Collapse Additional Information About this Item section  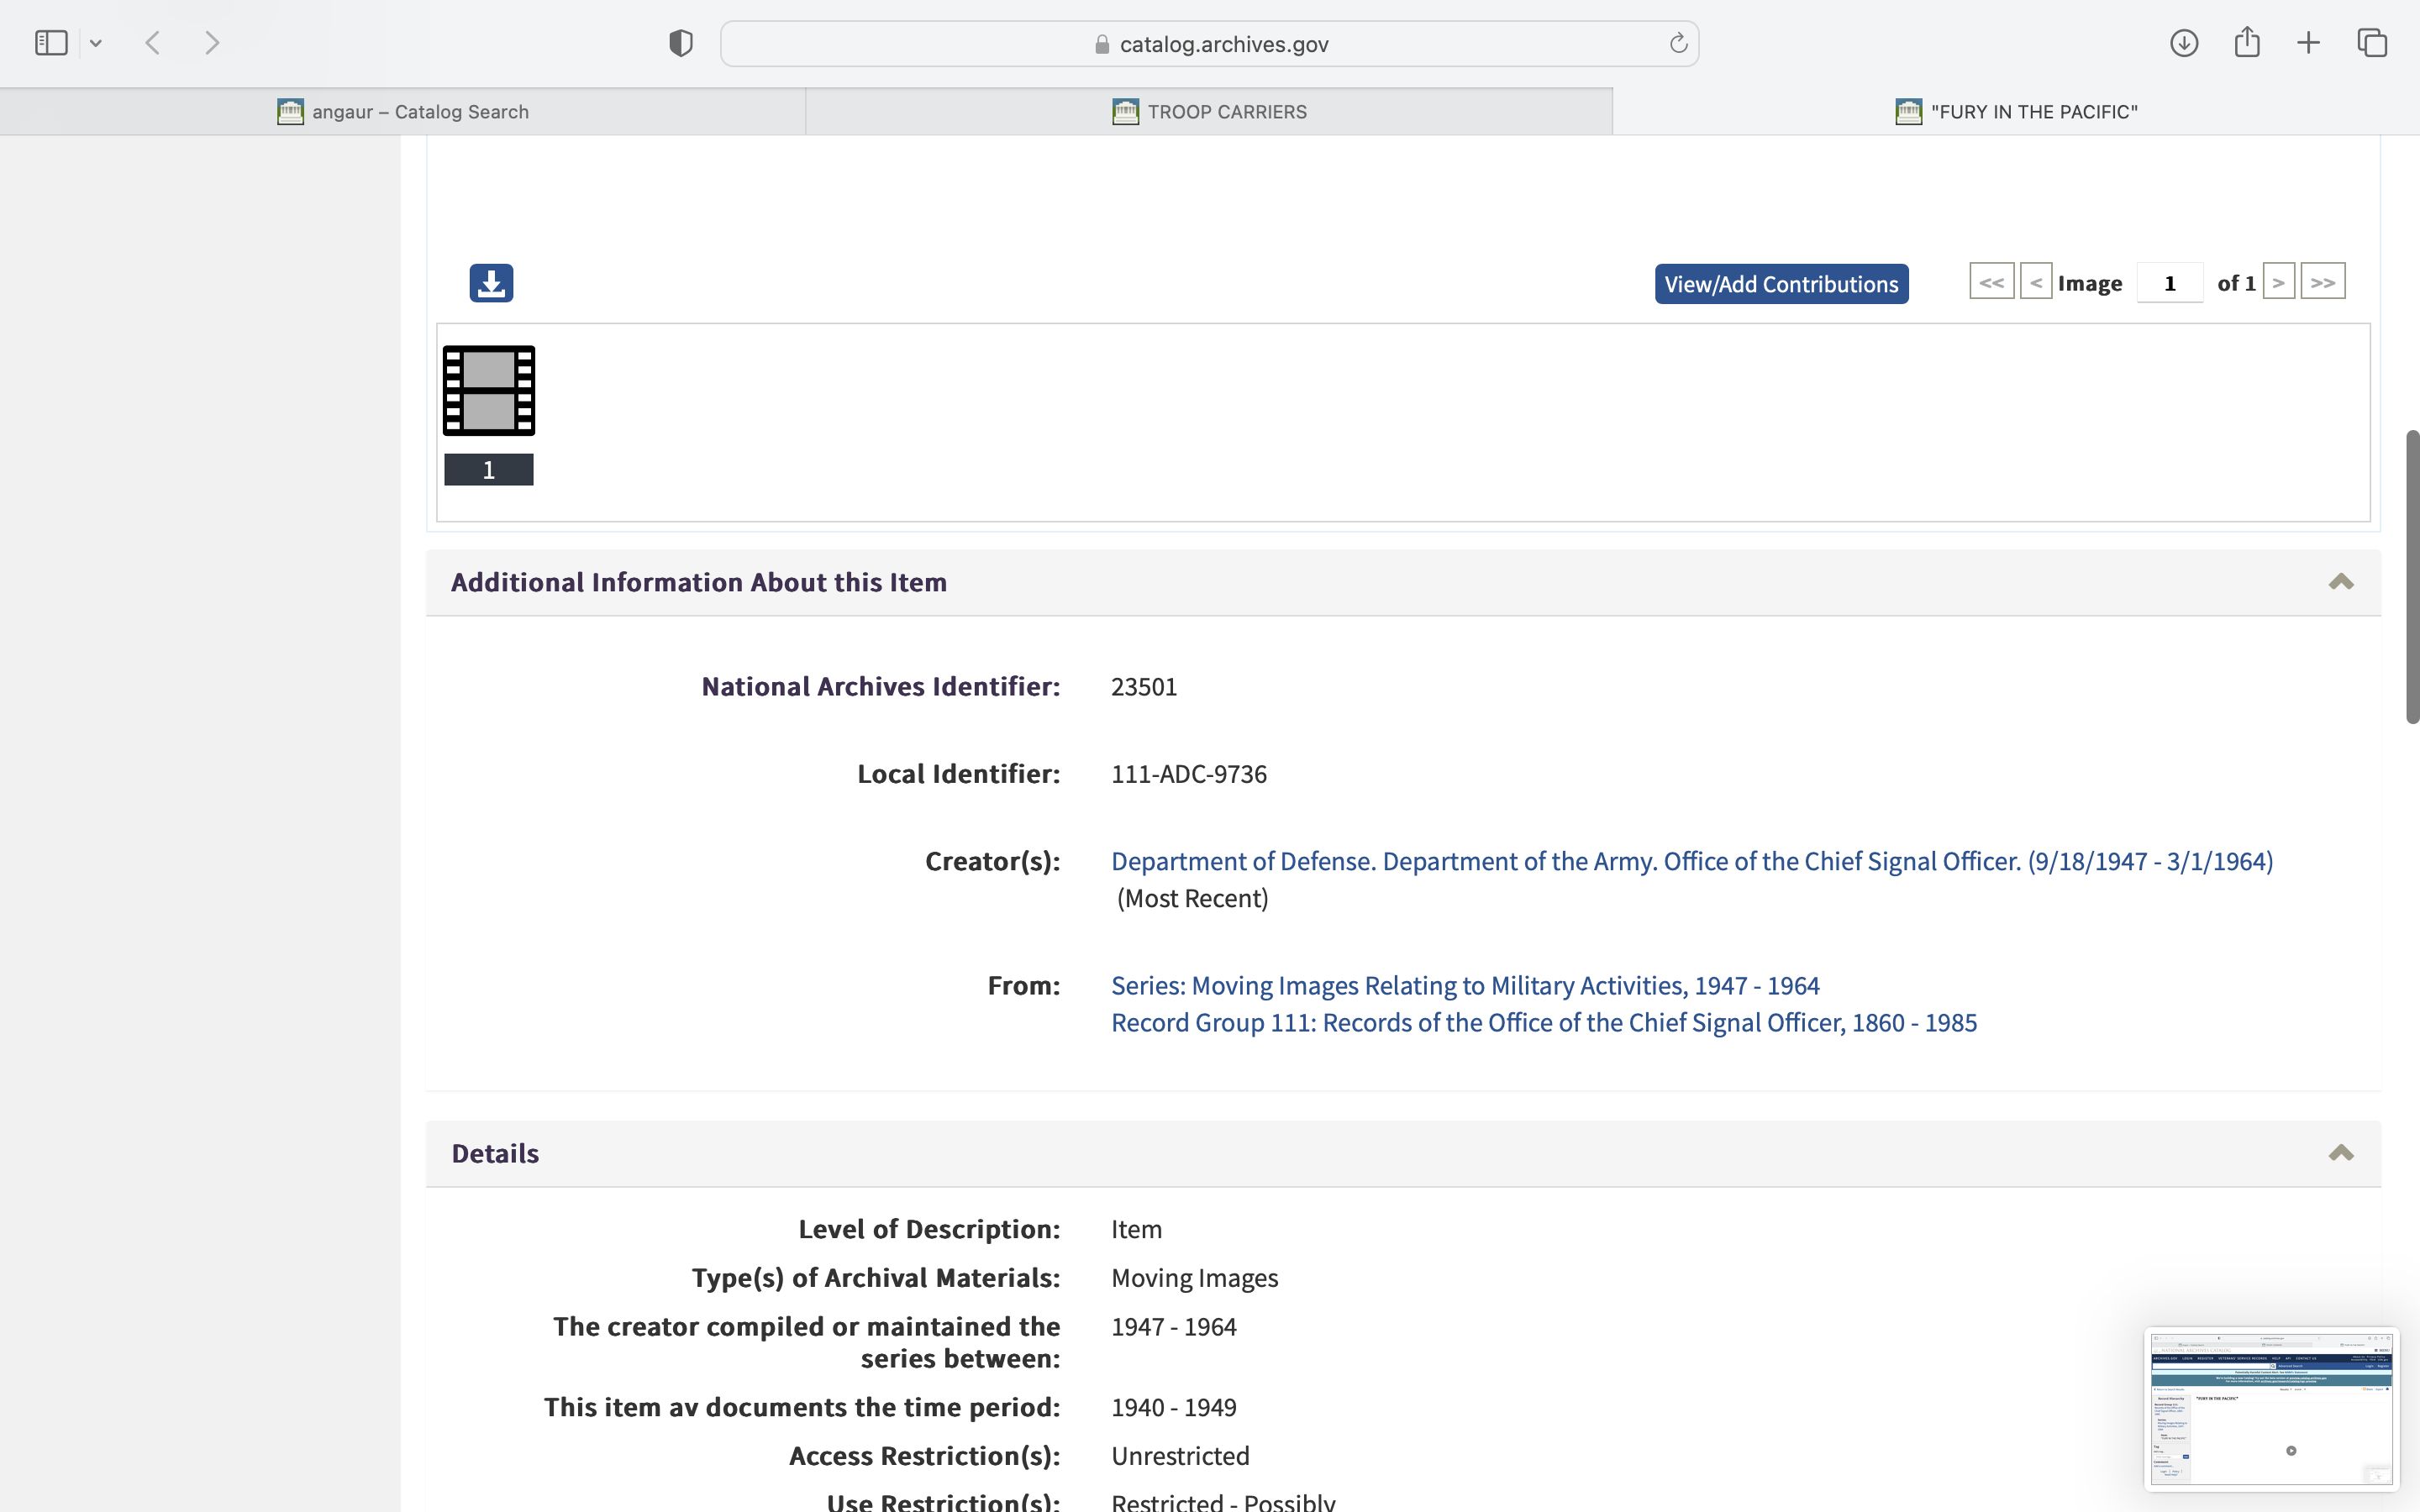tap(2340, 582)
